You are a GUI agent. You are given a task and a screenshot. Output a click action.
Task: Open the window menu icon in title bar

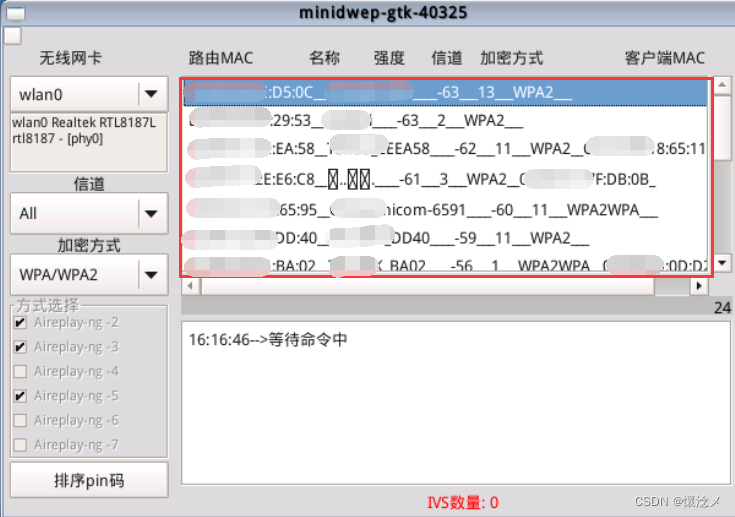pos(15,13)
